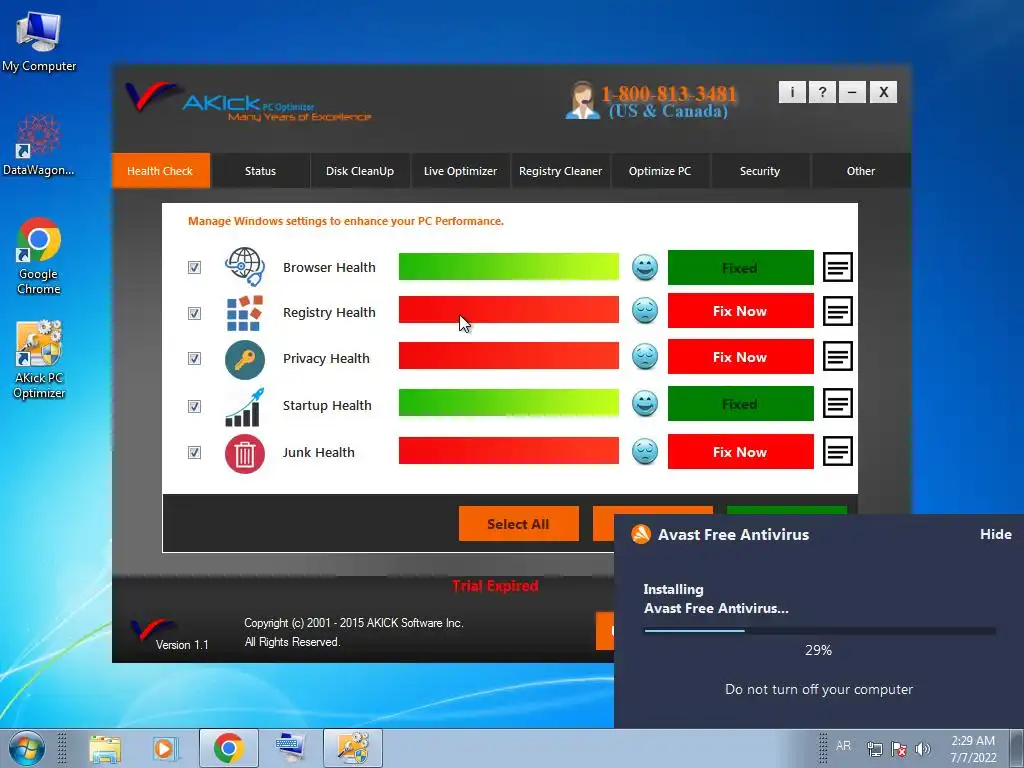
Task: Click the Browser Health globe icon
Action: (x=245, y=266)
